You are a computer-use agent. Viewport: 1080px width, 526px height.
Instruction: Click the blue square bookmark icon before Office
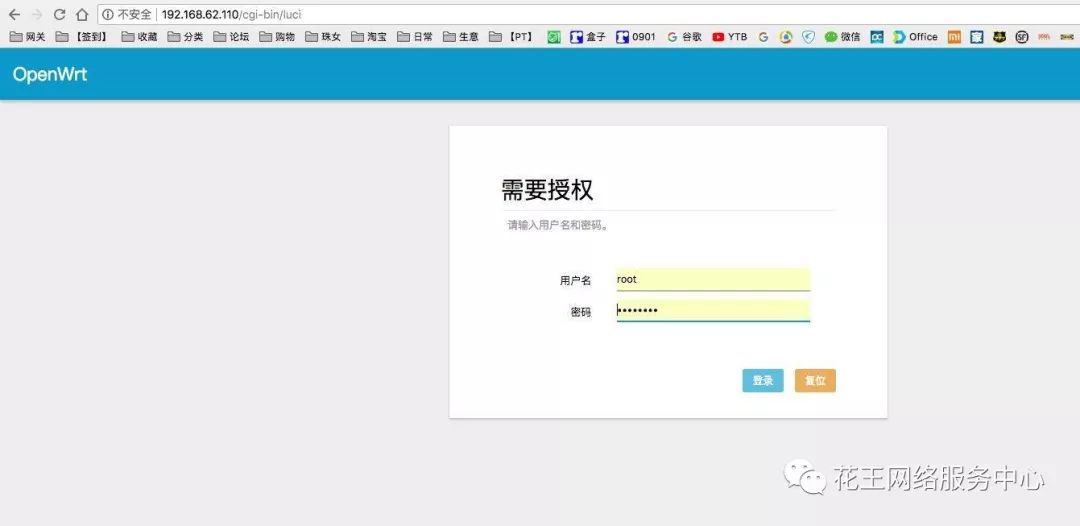877,37
